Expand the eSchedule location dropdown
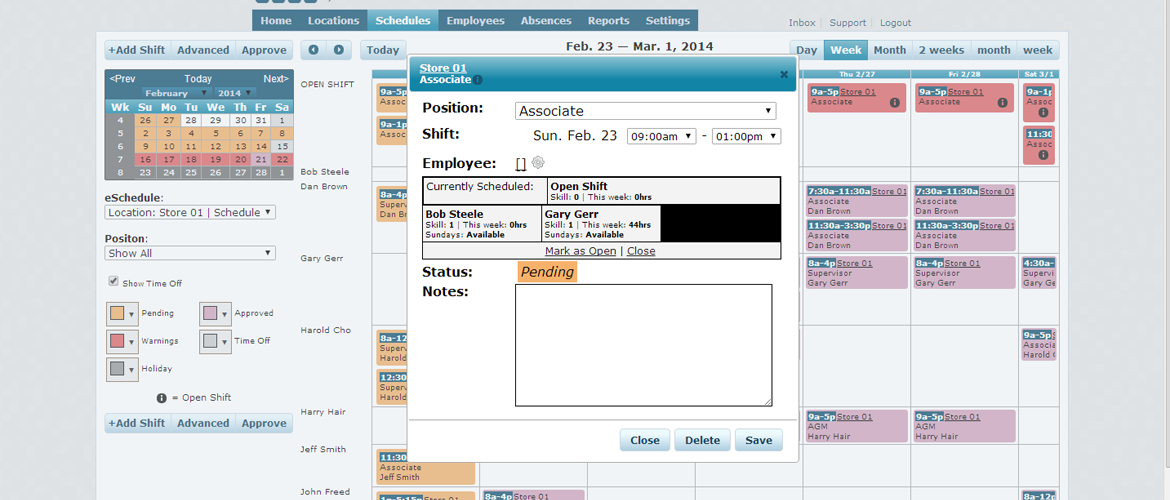This screenshot has height=500, width=1170. pyautogui.click(x=190, y=213)
